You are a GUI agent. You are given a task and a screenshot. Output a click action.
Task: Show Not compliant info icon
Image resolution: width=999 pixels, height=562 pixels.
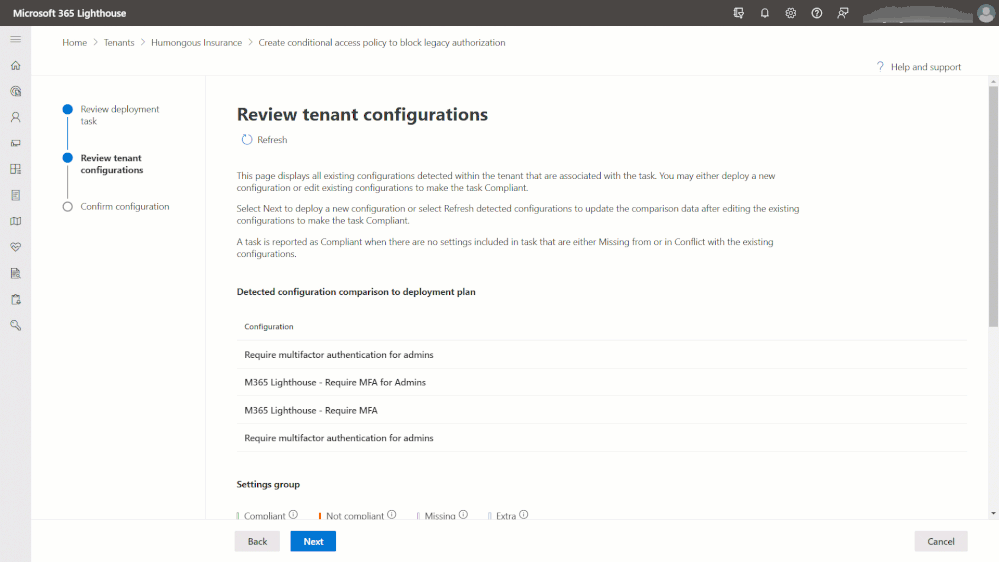[x=392, y=515]
